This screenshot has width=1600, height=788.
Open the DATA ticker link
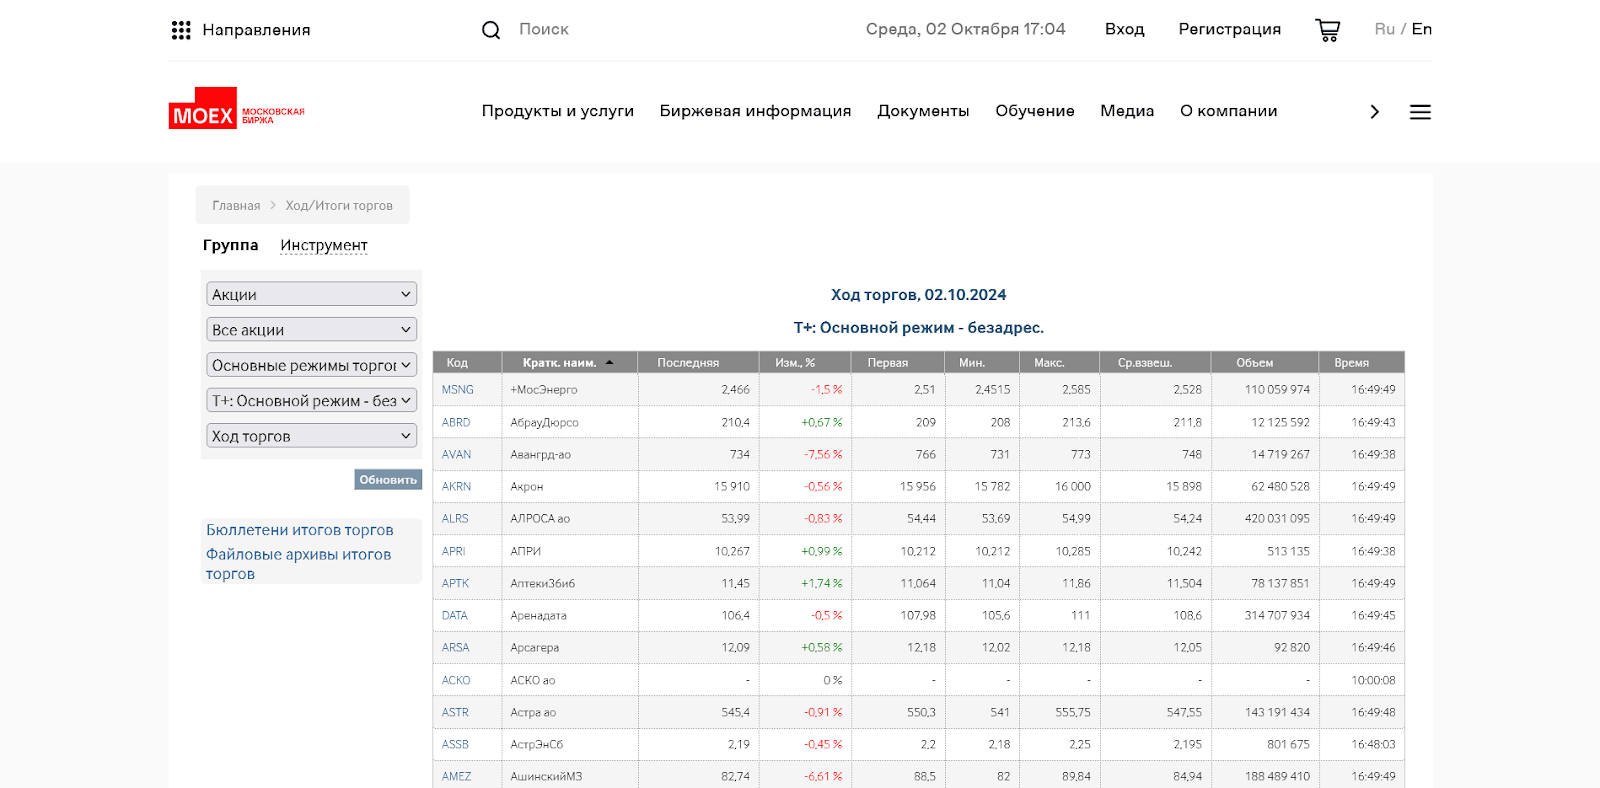(x=455, y=615)
